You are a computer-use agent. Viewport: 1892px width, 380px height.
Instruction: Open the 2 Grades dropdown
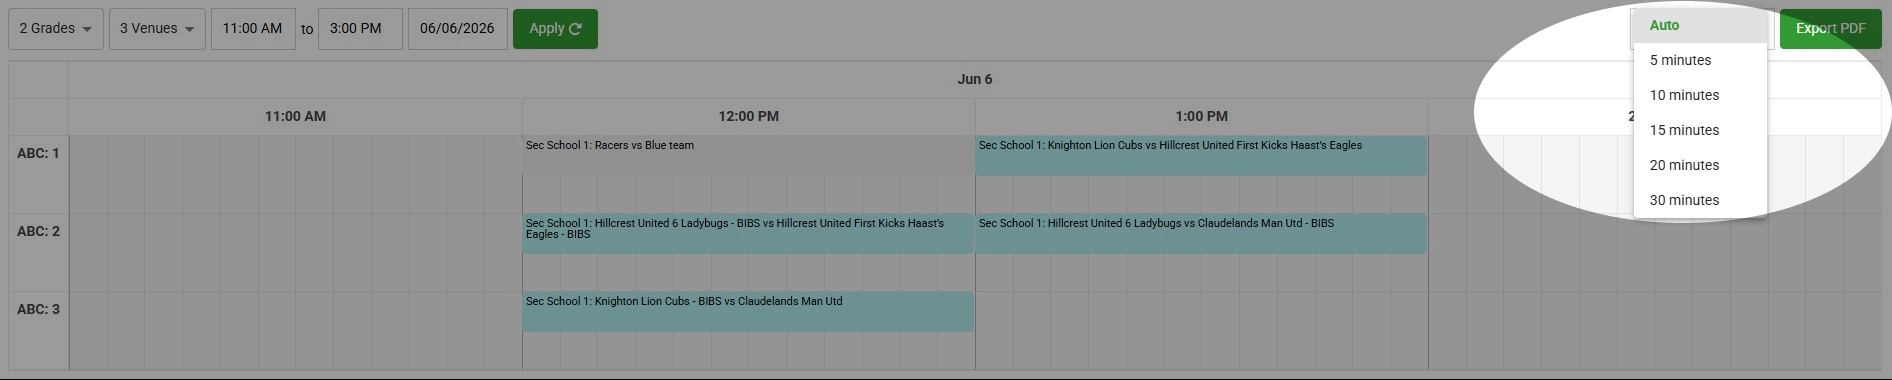click(56, 29)
